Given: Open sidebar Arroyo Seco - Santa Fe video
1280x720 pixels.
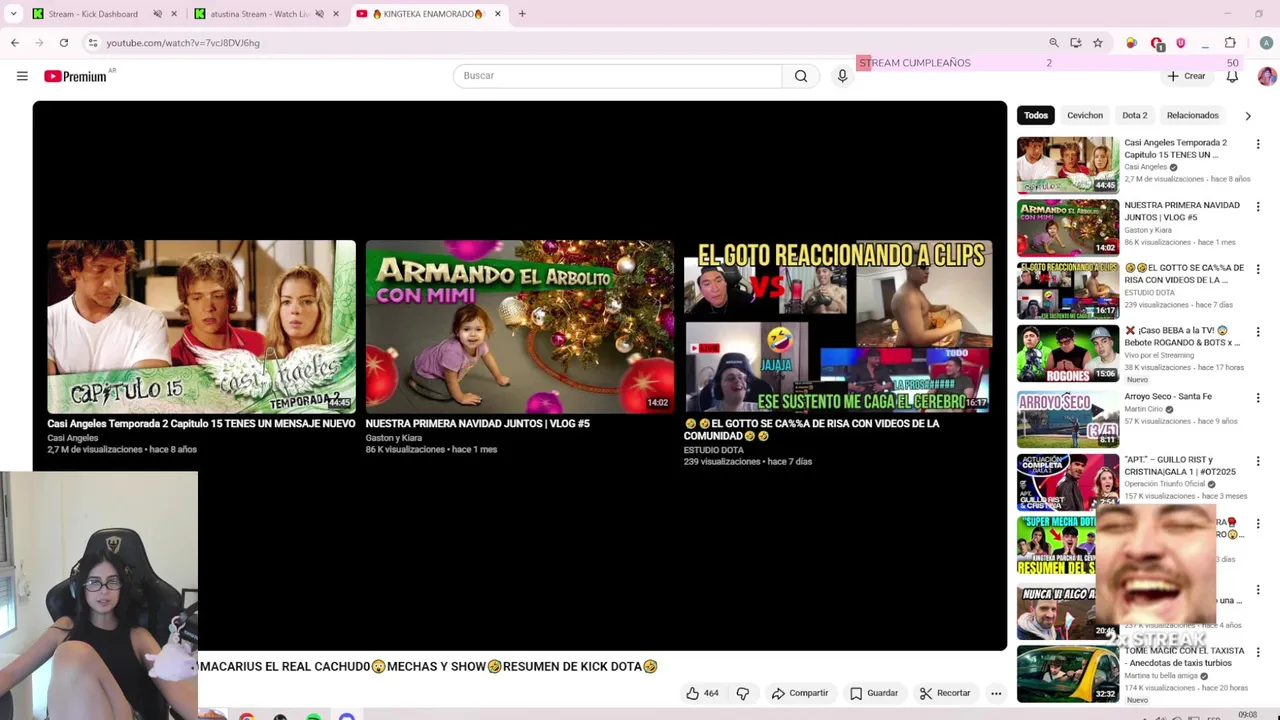Looking at the screenshot, I should 1068,419.
